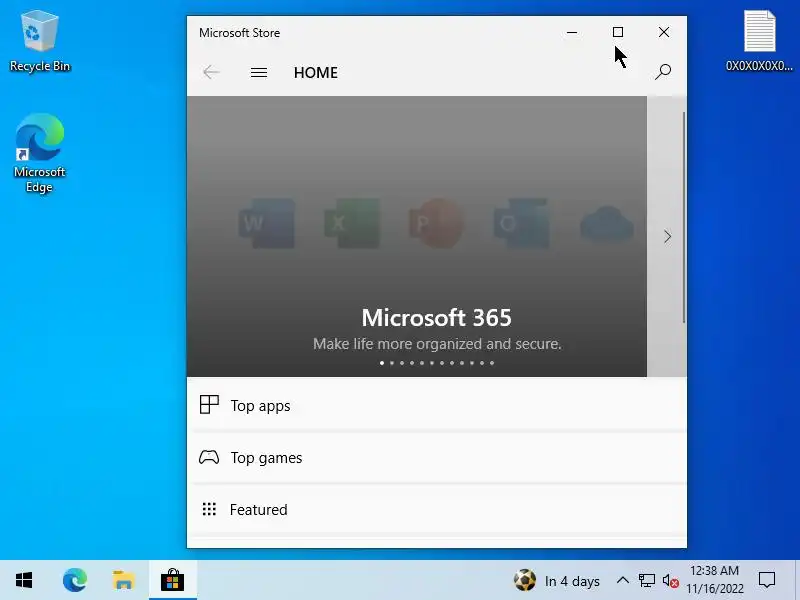Open the soccer ball news widget
The width and height of the screenshot is (800, 600).
pos(524,580)
